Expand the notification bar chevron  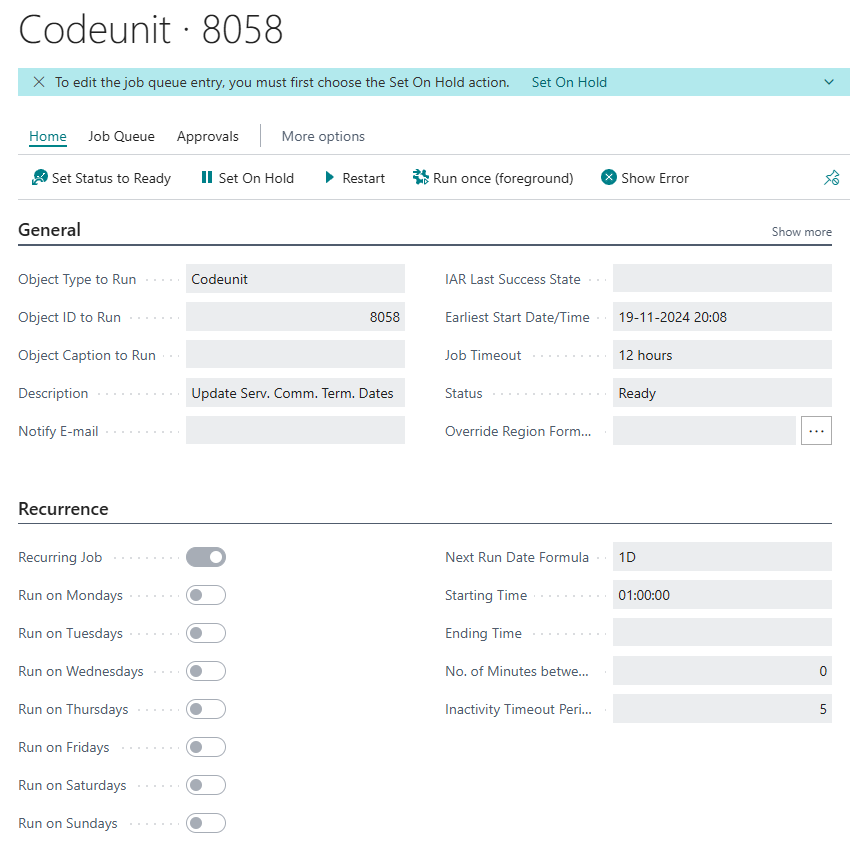(829, 82)
